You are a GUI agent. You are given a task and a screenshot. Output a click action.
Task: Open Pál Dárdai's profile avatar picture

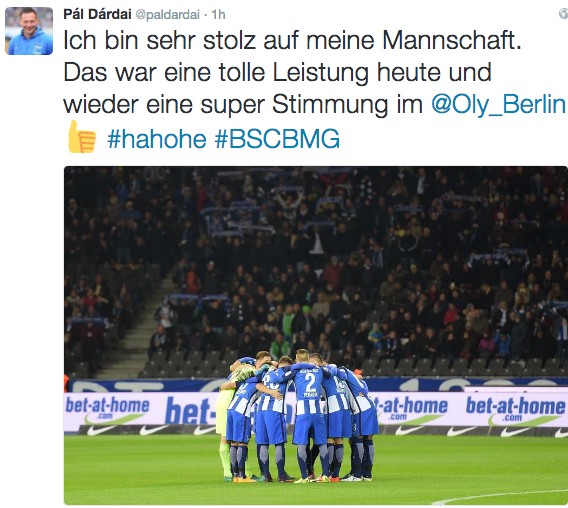click(29, 31)
